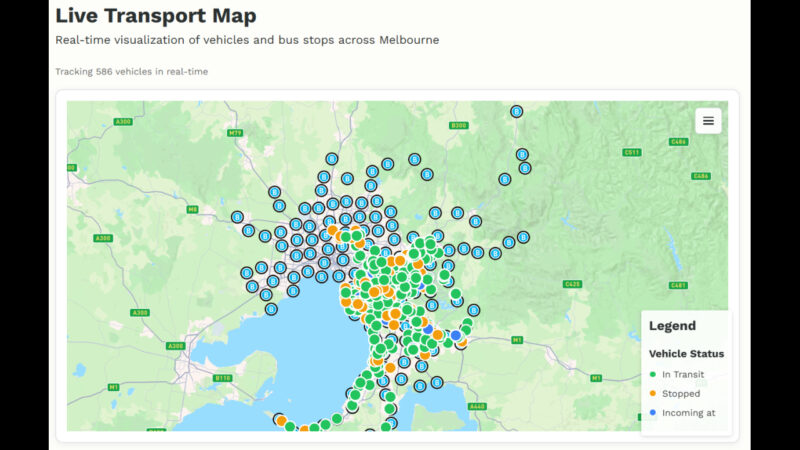Screen dimensions: 800x450
Task: Click the blue Incoming at legend dot
Action: (653, 413)
